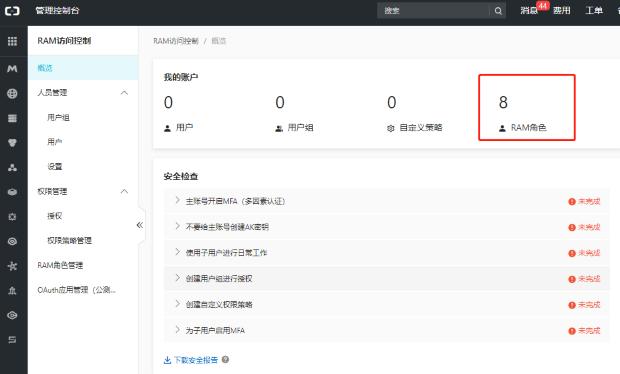
Task: Open the star-shaped icon in left rail
Action: coord(12,266)
